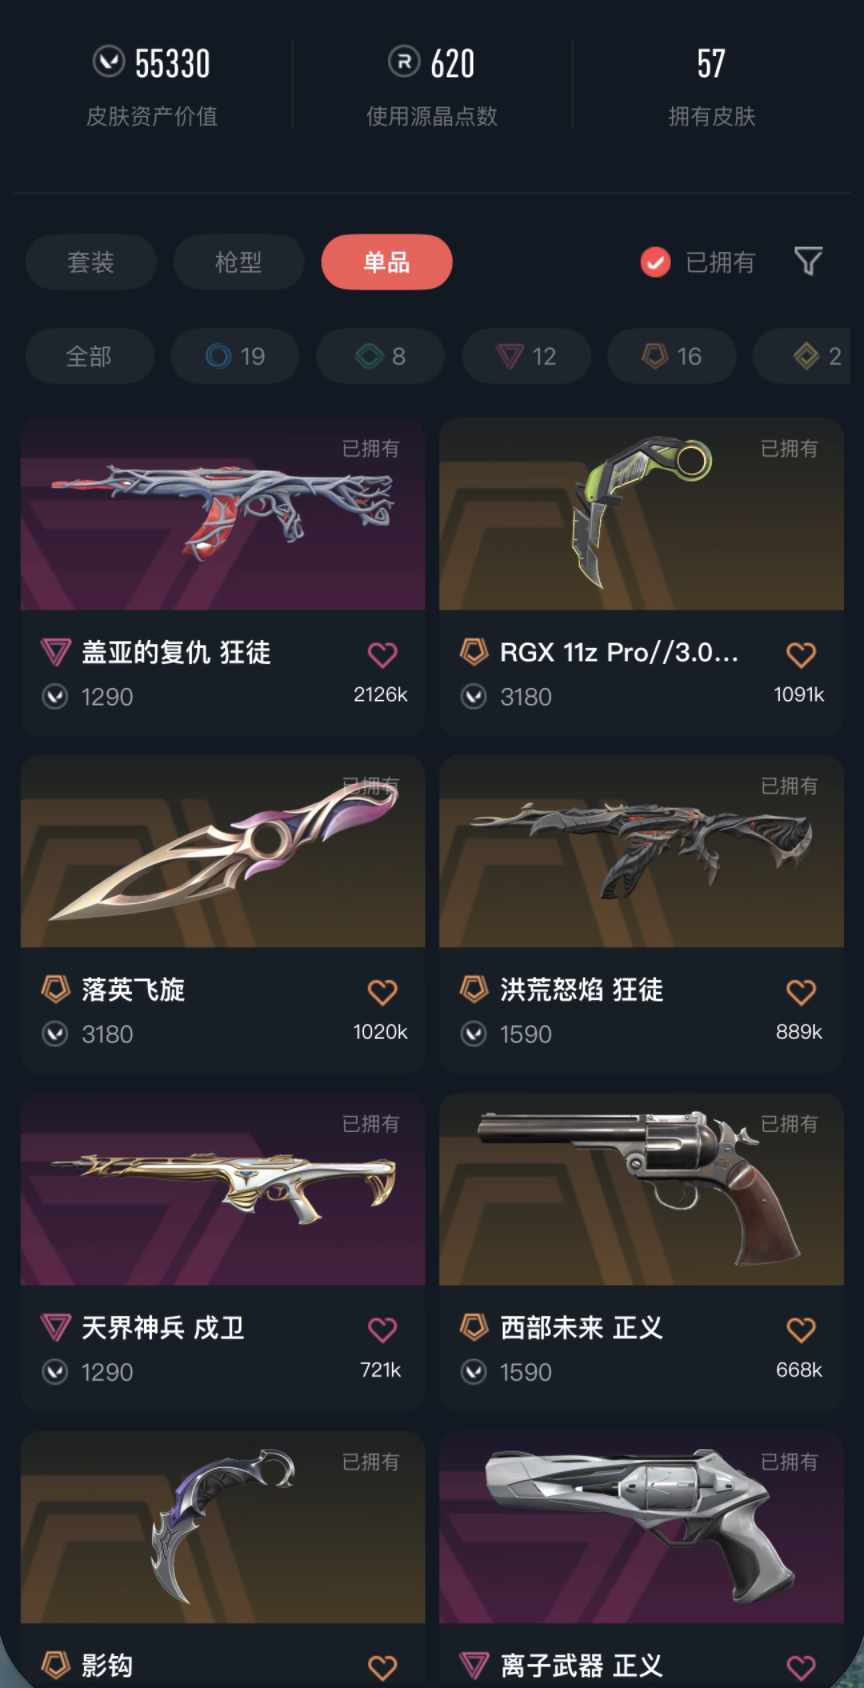Tap heart icon for 西部未来 正义
The height and width of the screenshot is (1688, 864).
point(801,1330)
